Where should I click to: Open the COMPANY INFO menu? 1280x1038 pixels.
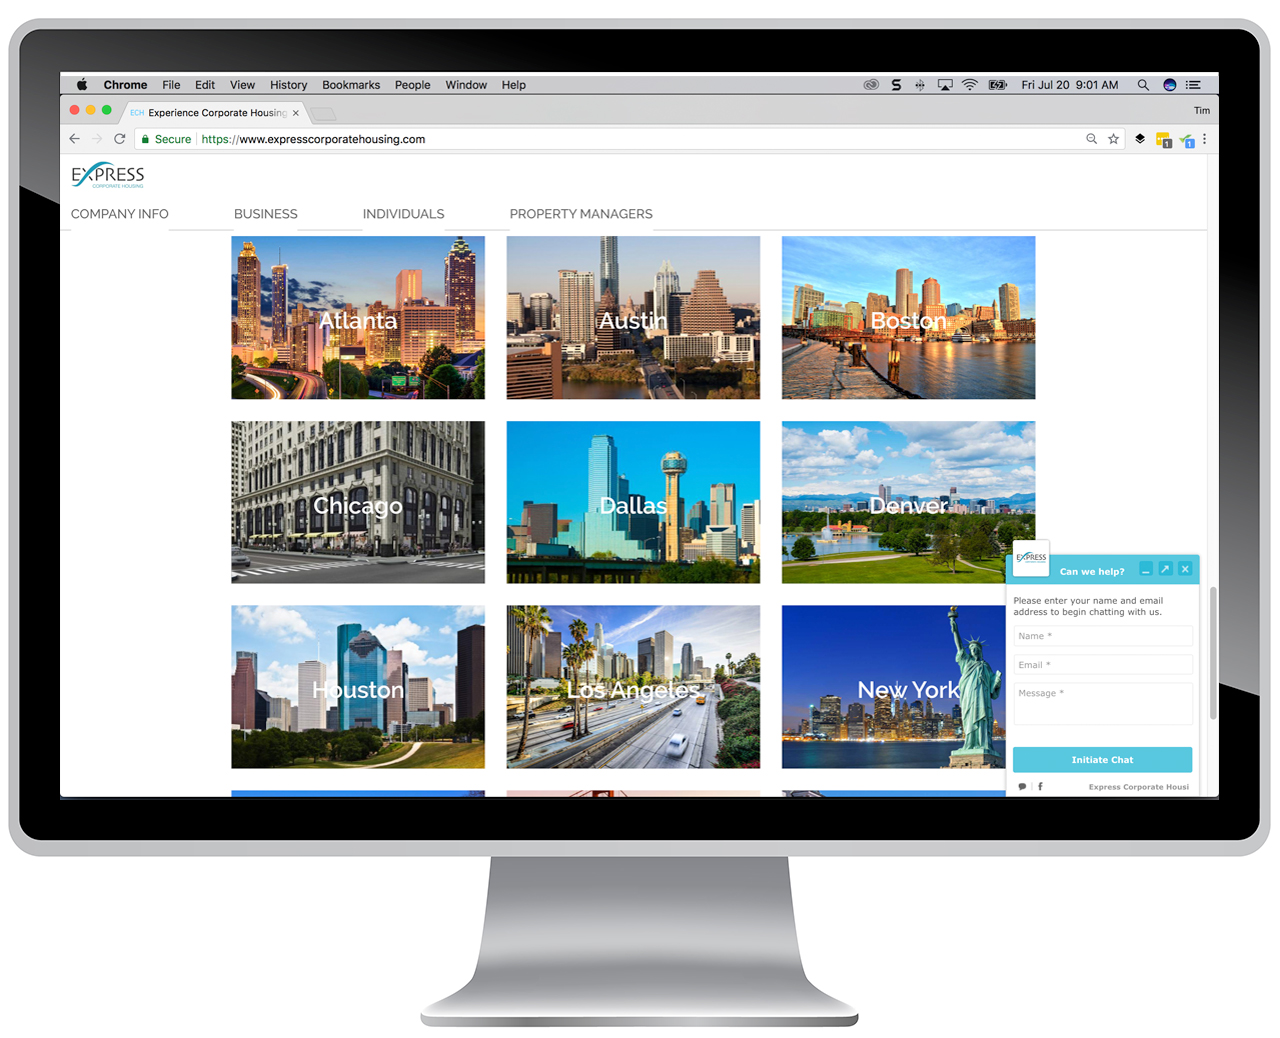[x=120, y=214]
